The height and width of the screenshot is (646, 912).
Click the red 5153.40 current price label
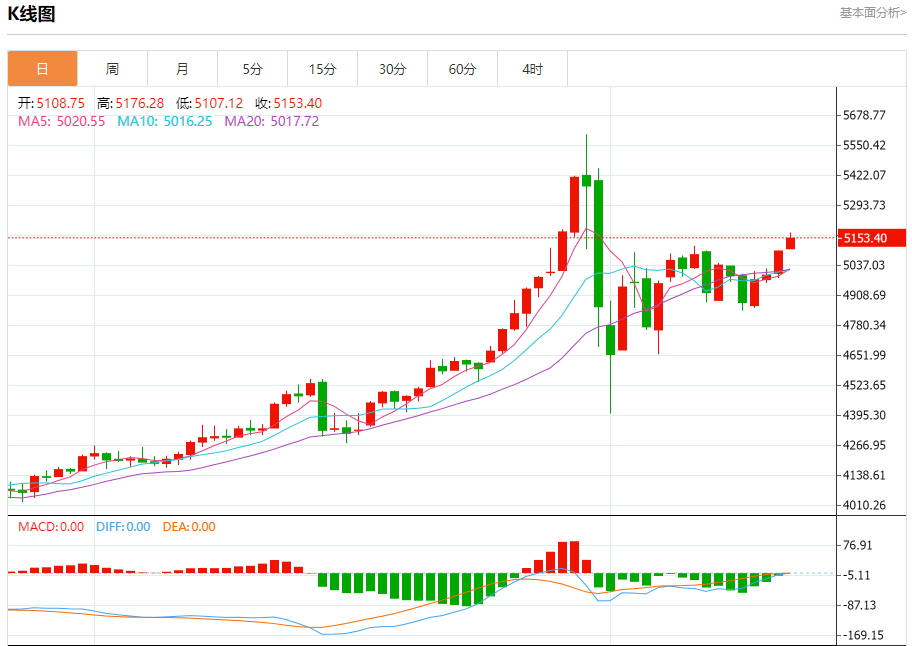[872, 238]
